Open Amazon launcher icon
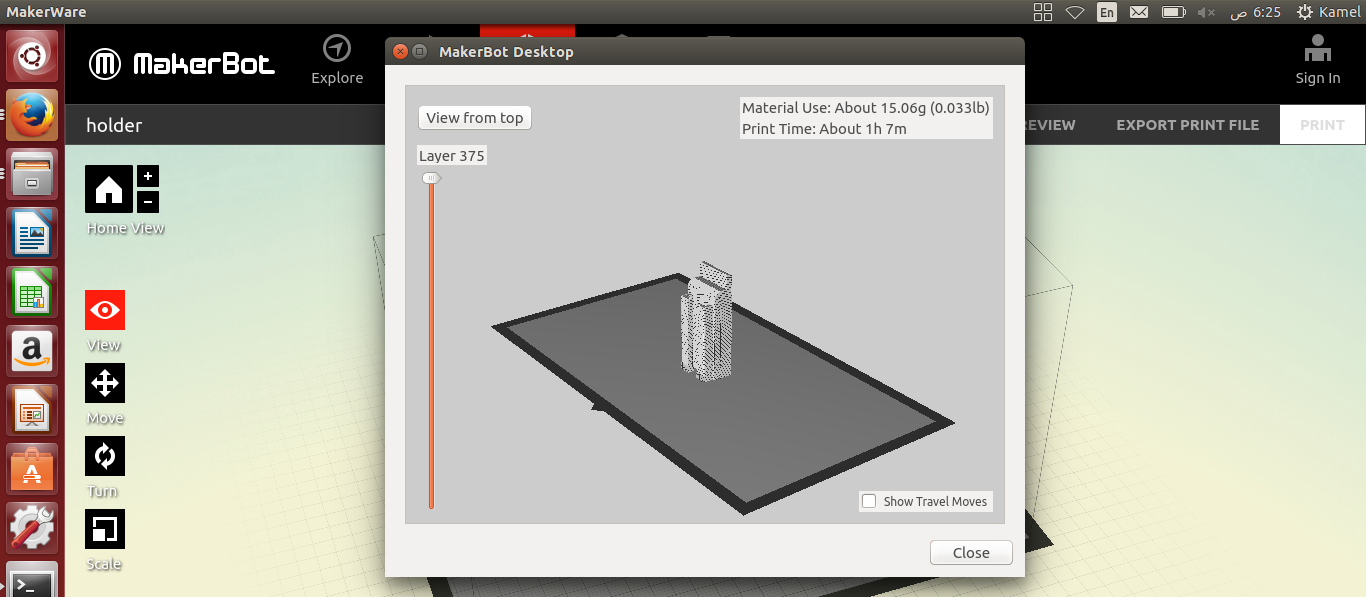 coord(33,351)
